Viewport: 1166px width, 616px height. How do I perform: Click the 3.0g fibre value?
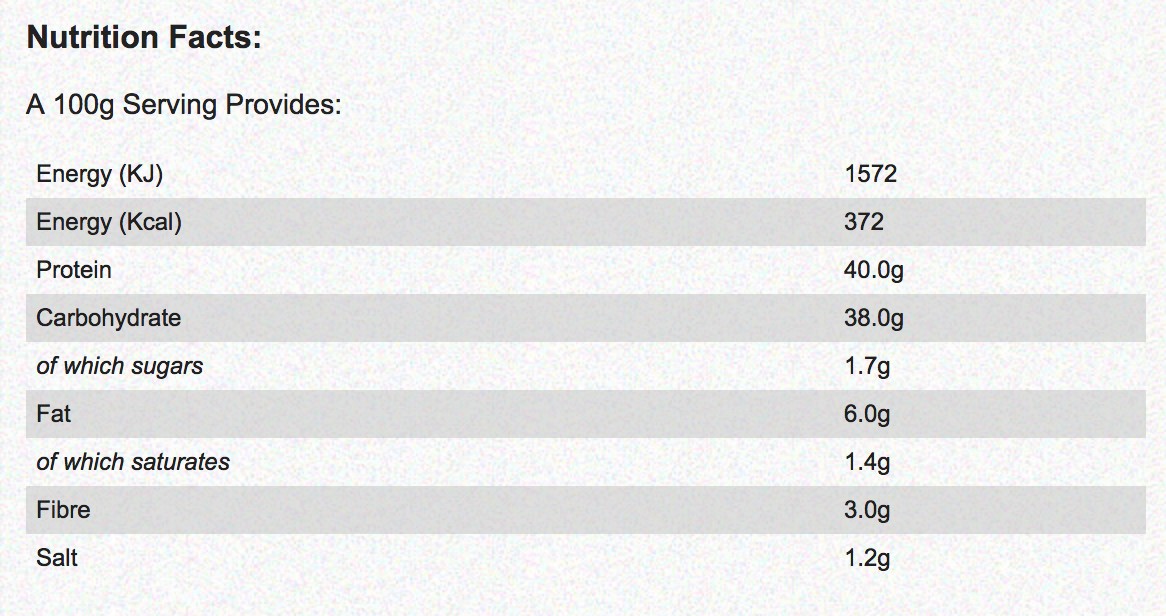click(867, 510)
